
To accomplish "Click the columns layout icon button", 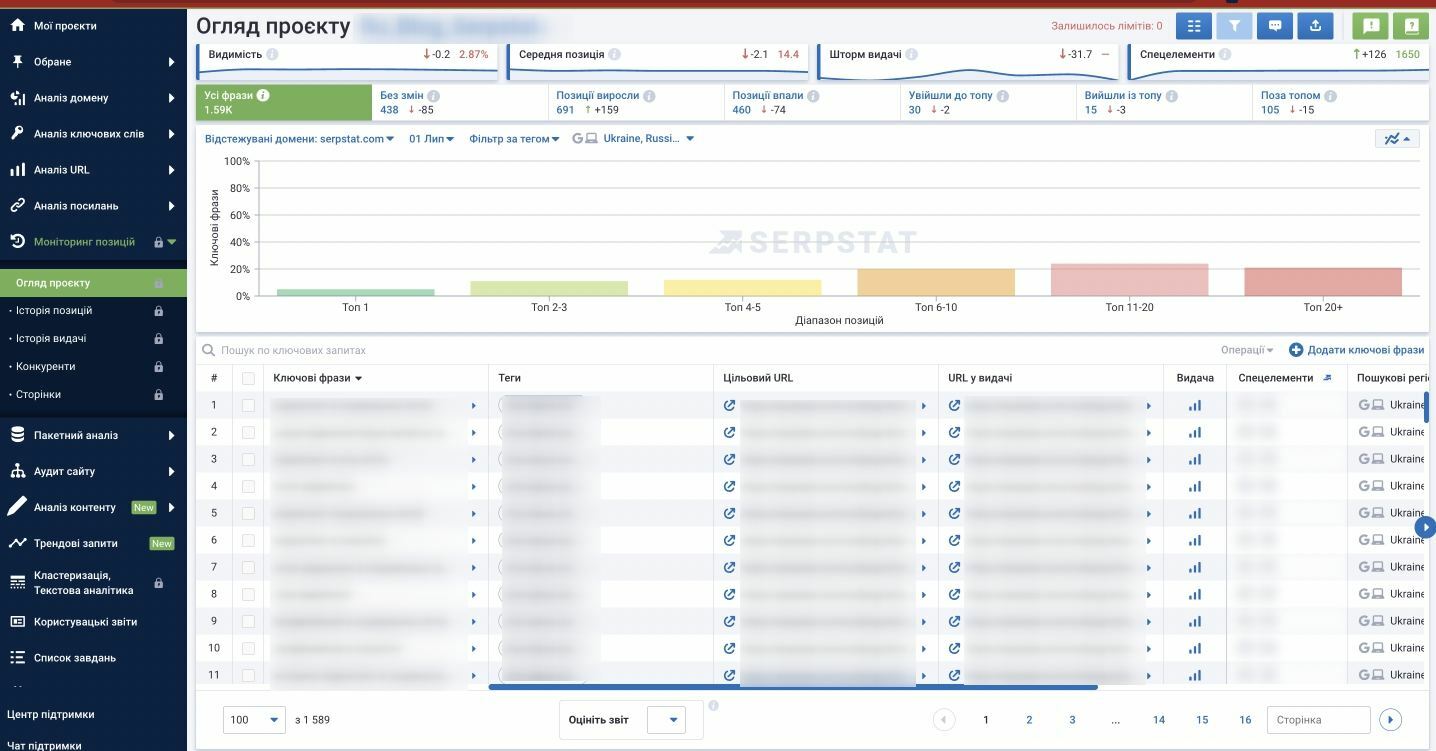I will [x=1194, y=27].
